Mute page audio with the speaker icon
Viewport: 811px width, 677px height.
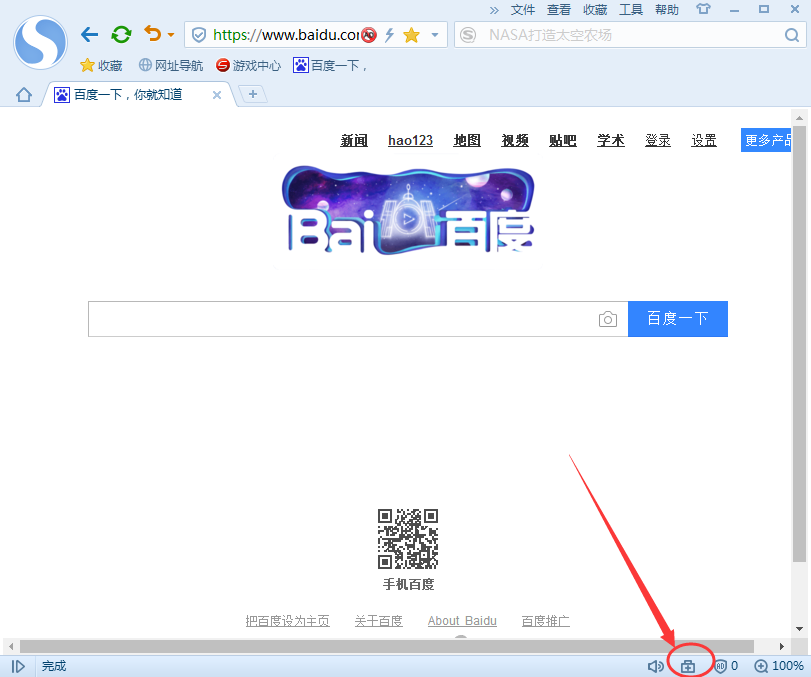[x=656, y=665]
